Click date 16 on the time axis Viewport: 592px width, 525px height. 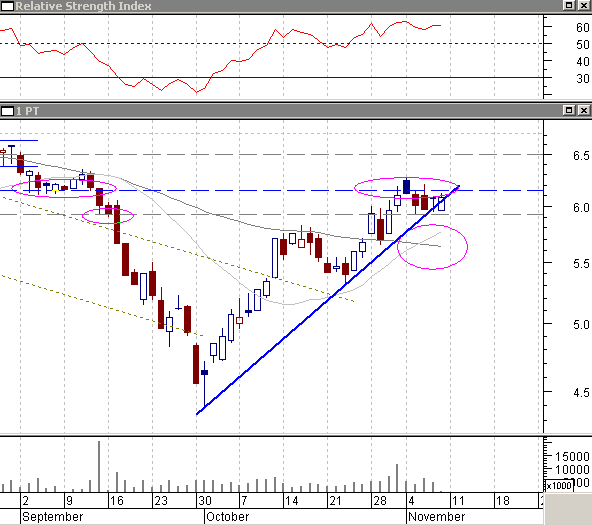tap(116, 501)
